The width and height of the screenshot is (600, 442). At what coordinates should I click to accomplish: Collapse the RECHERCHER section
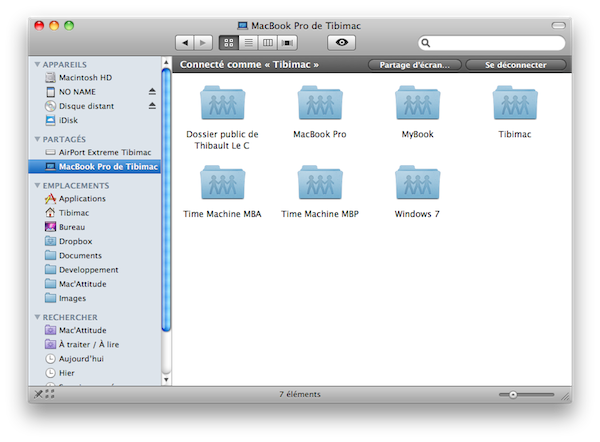[x=37, y=317]
